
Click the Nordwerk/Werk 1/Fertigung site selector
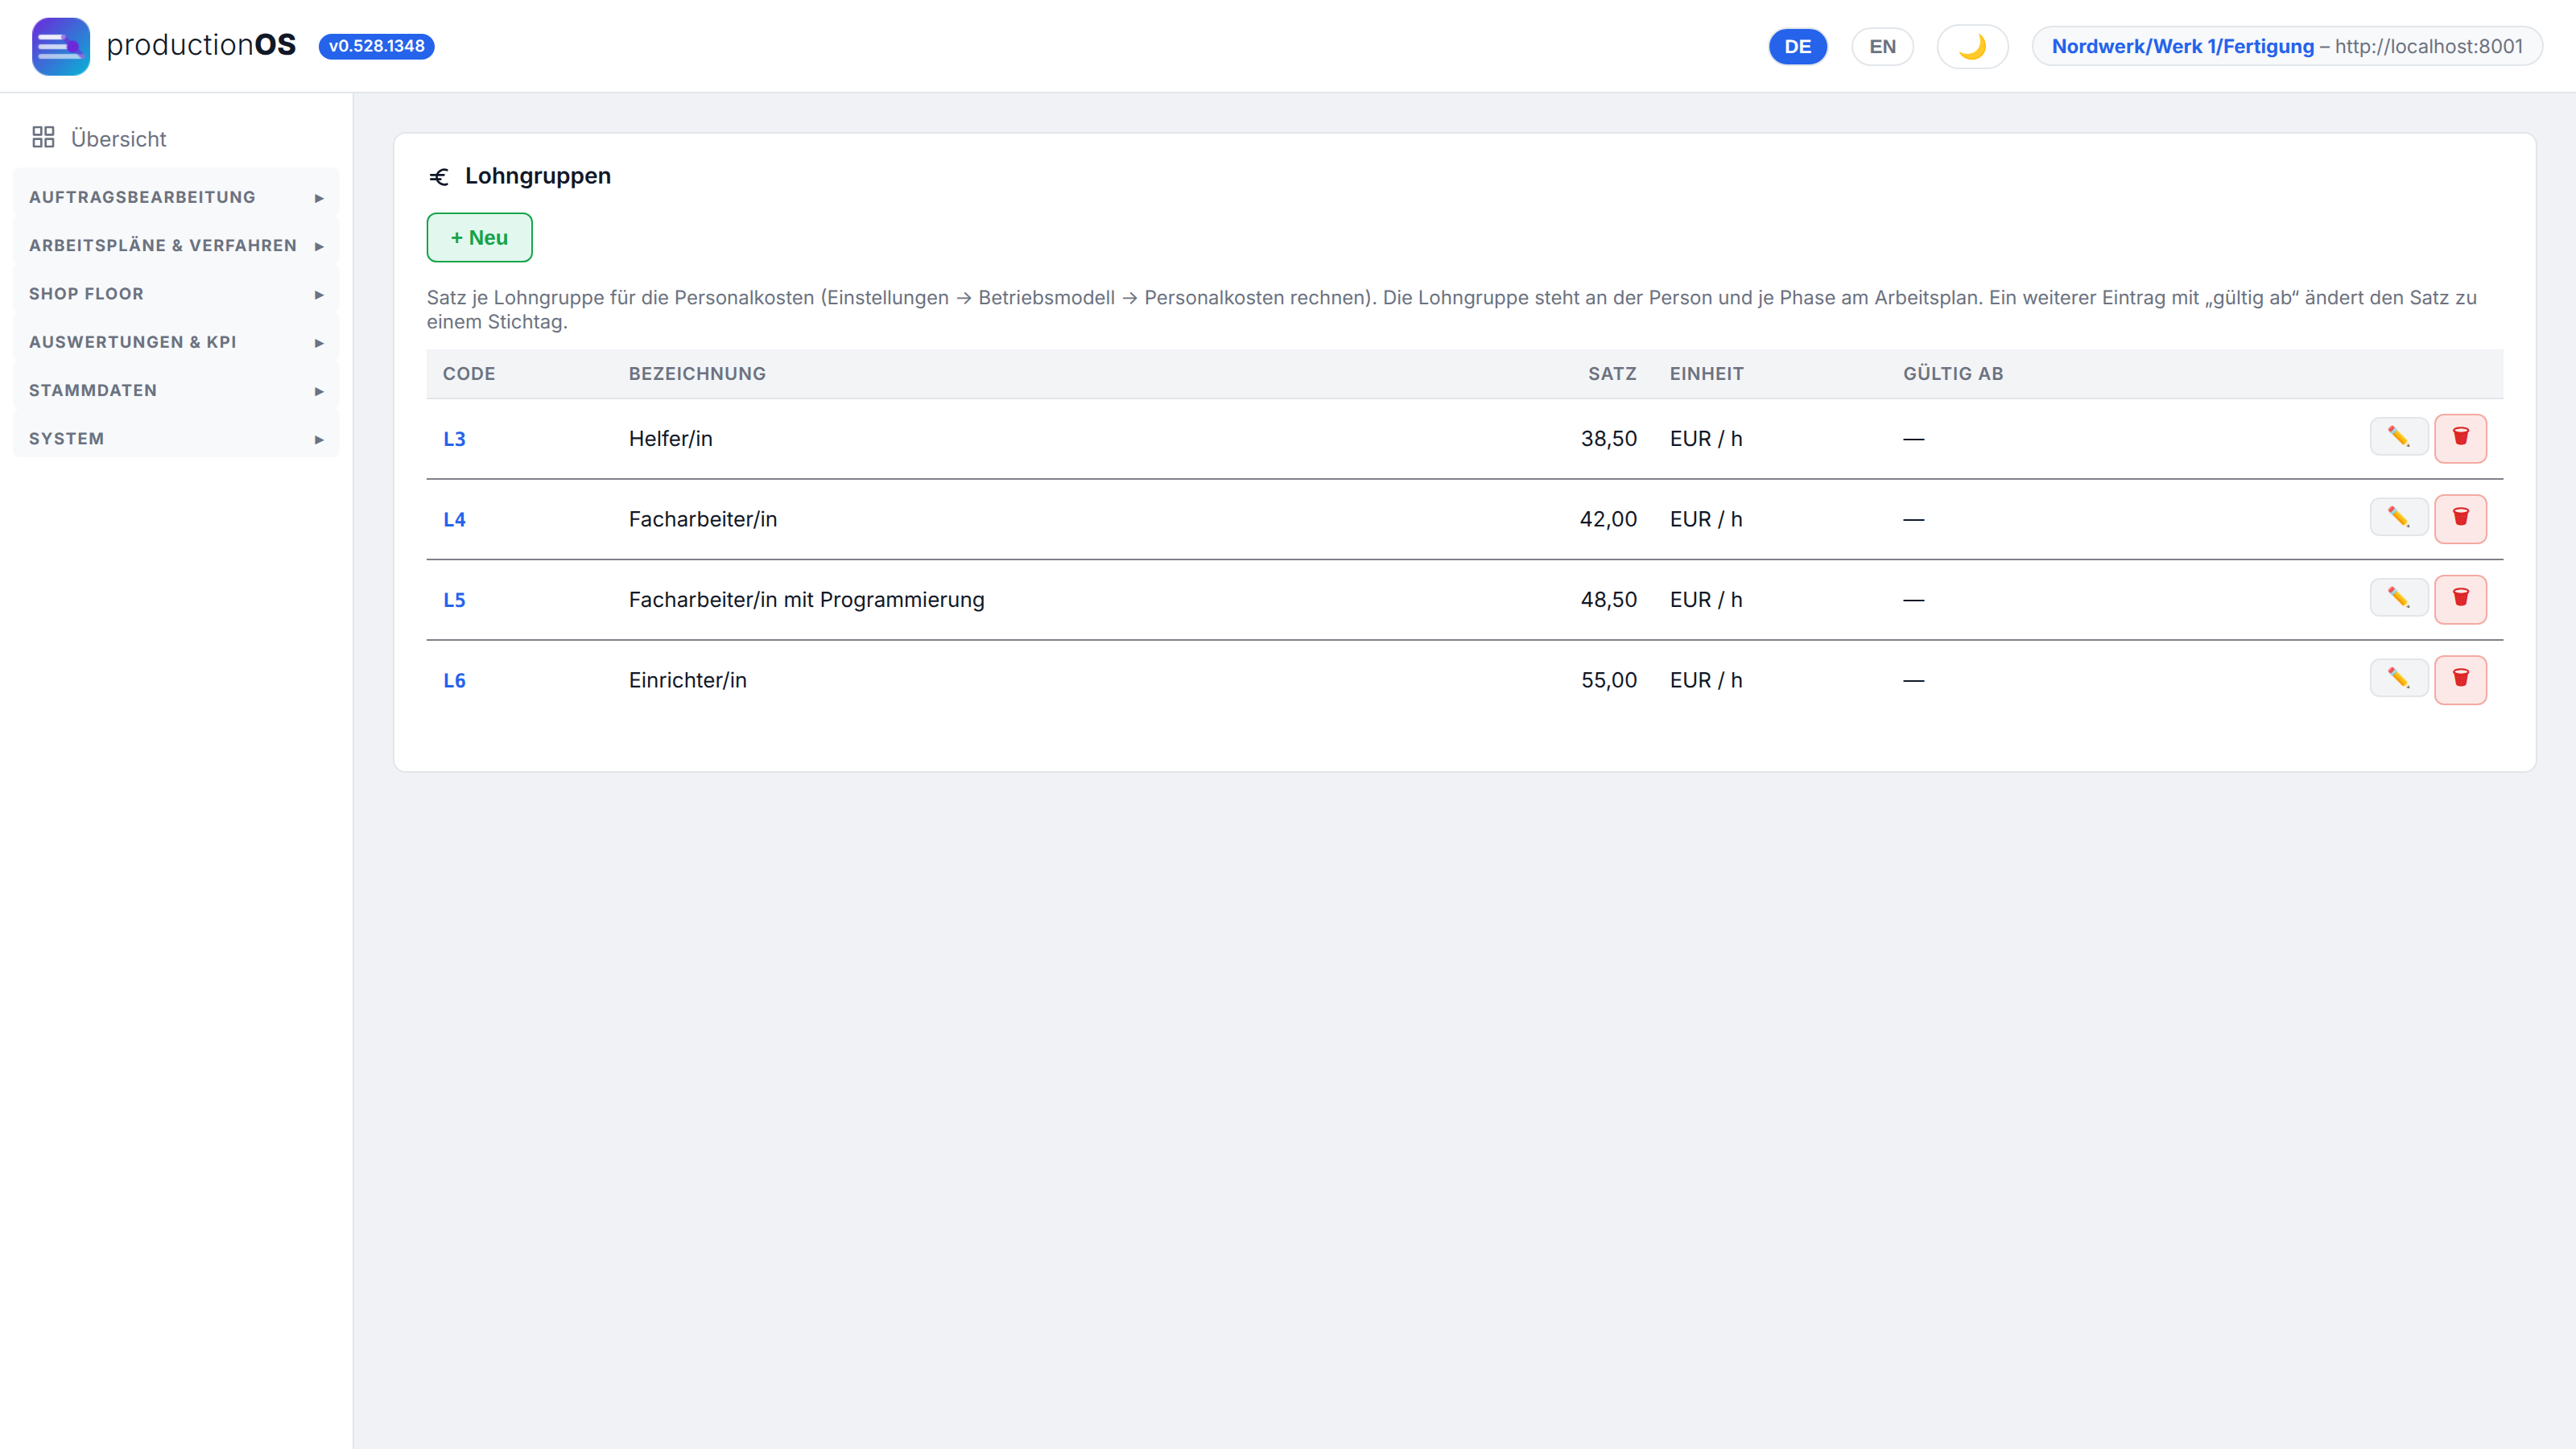[x=2287, y=46]
